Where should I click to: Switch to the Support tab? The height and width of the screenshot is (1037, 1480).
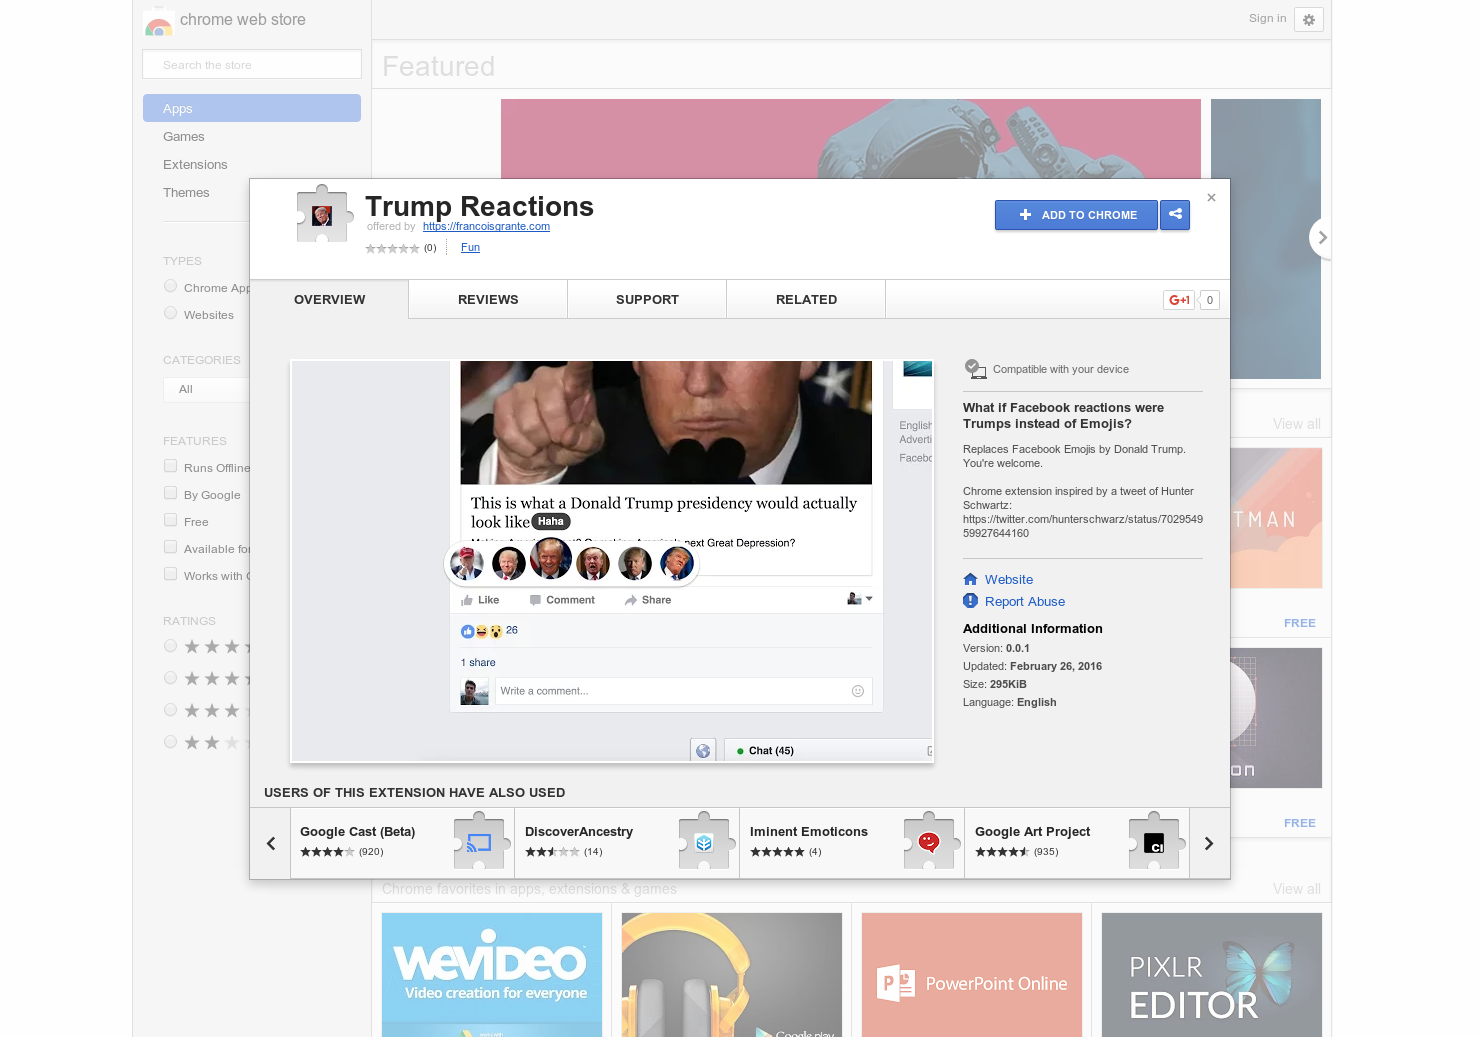click(647, 299)
